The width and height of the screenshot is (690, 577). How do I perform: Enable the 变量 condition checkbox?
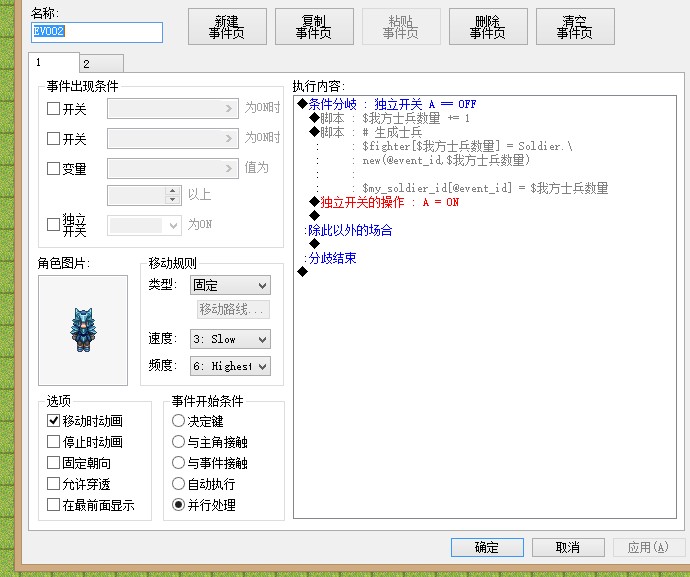click(x=53, y=168)
